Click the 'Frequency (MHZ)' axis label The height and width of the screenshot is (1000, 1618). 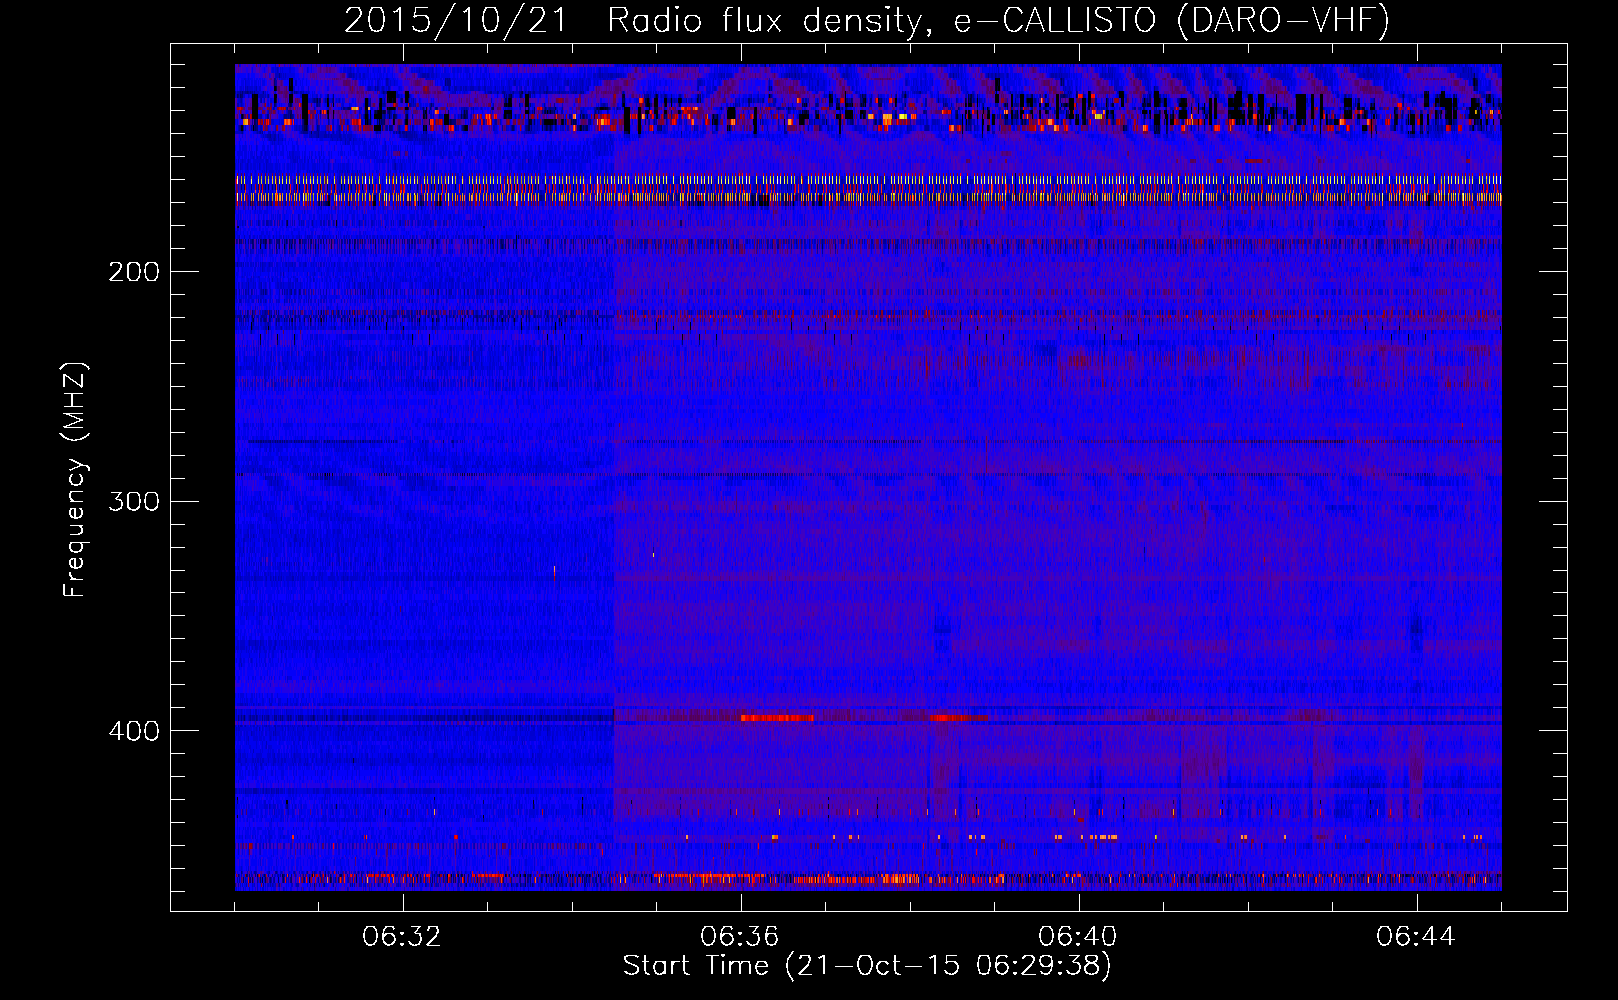[x=75, y=479]
